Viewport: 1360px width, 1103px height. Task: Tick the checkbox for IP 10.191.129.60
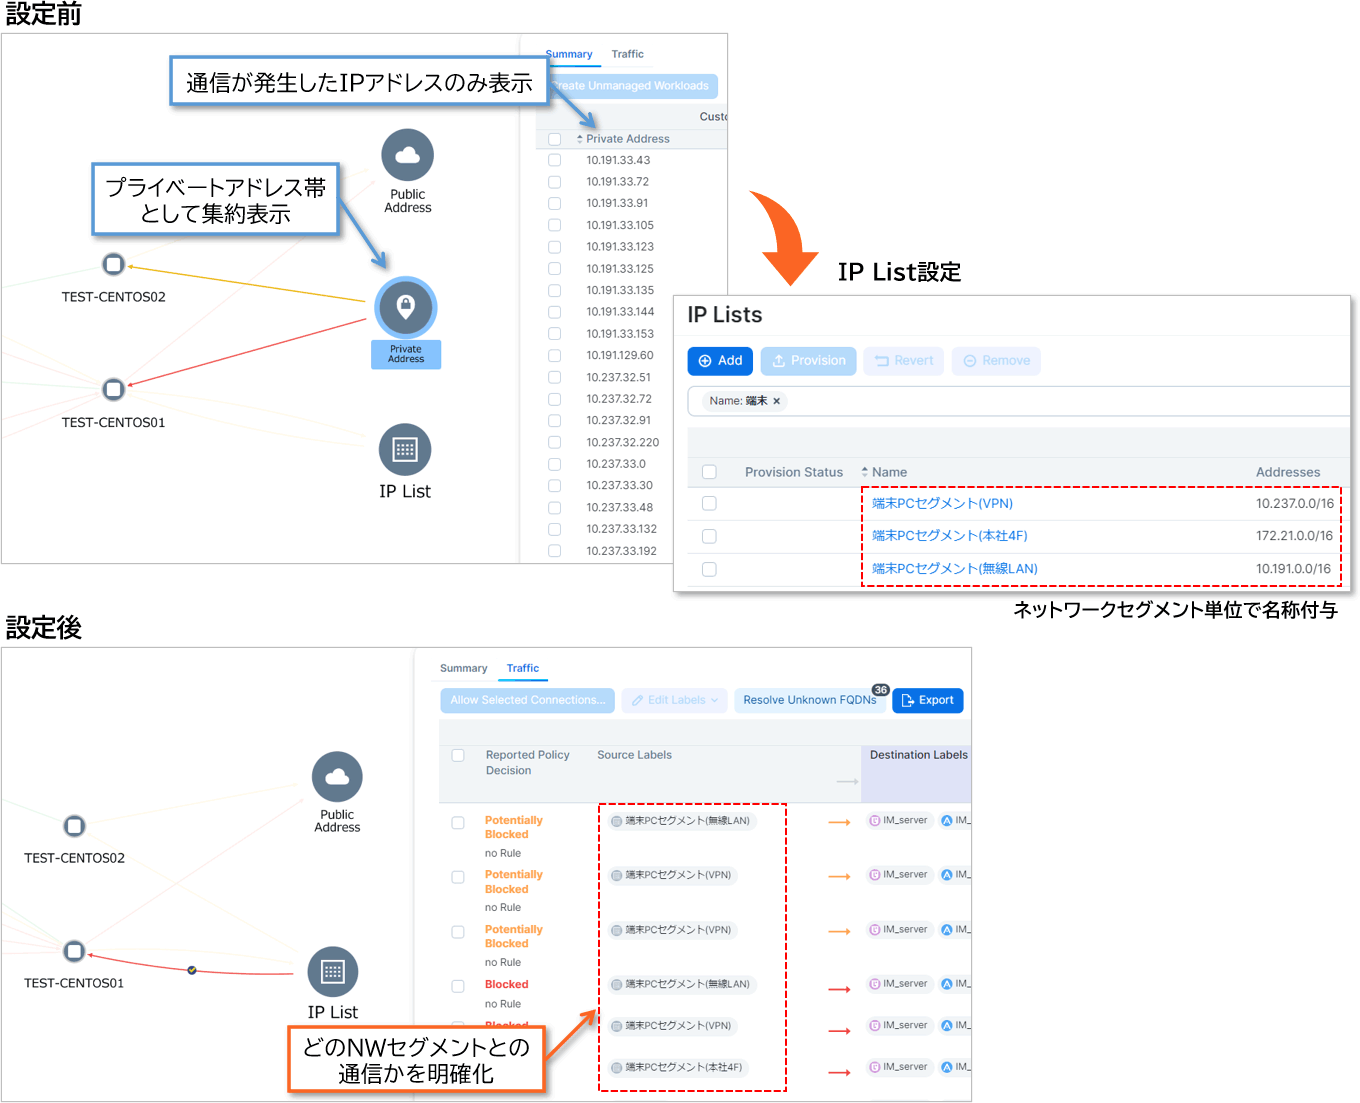tap(554, 355)
